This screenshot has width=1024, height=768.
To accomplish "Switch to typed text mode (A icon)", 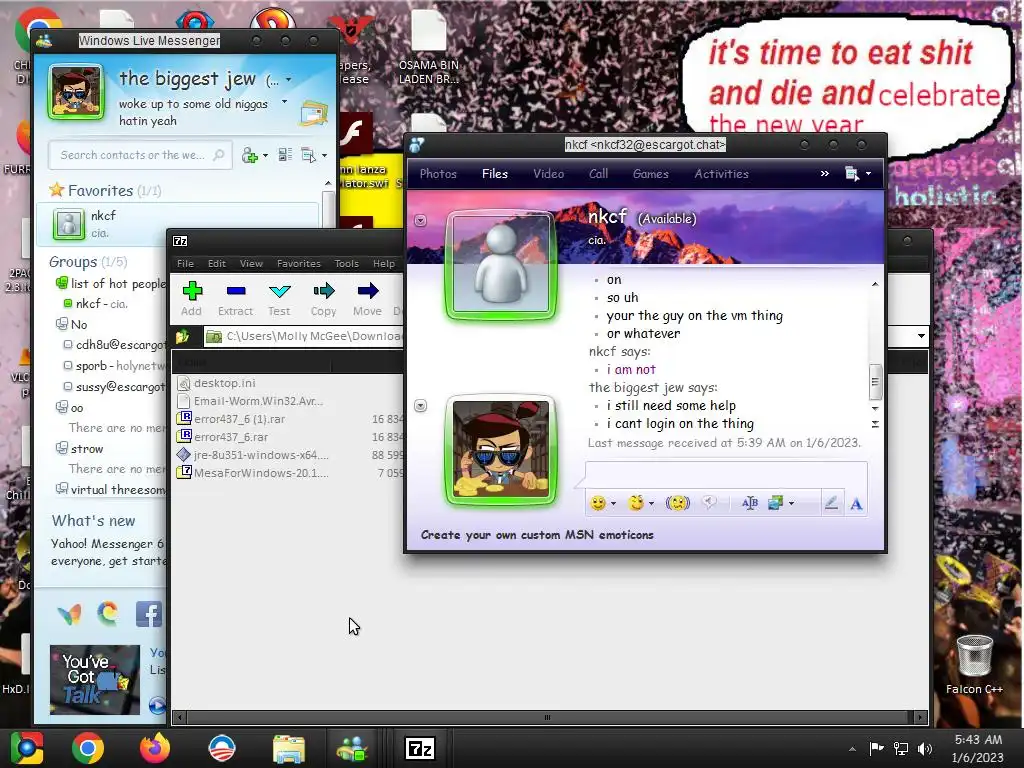I will coord(856,504).
